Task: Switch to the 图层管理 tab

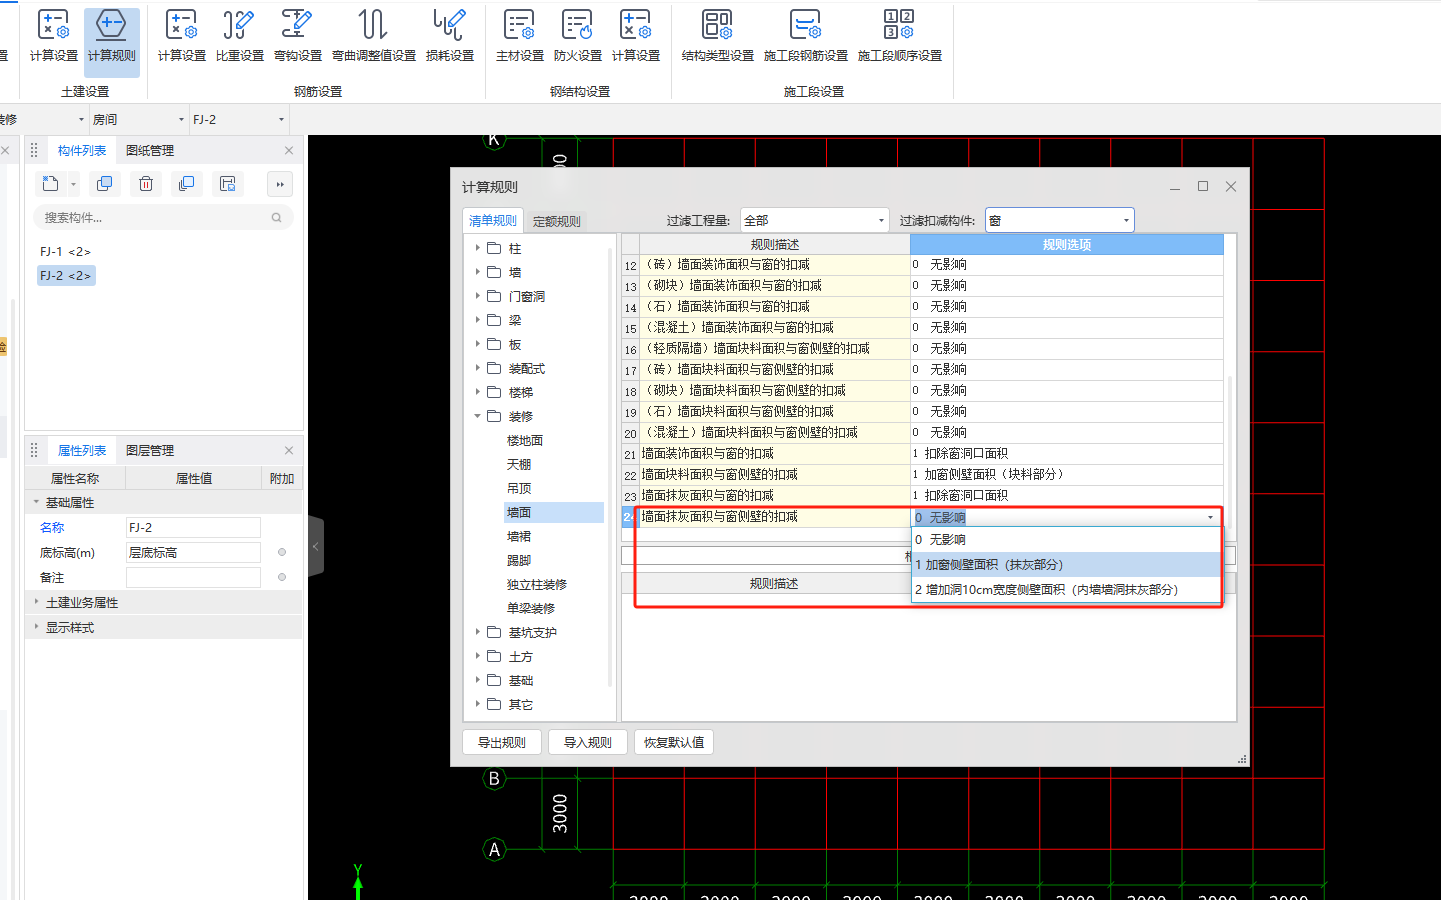Action: 150,450
